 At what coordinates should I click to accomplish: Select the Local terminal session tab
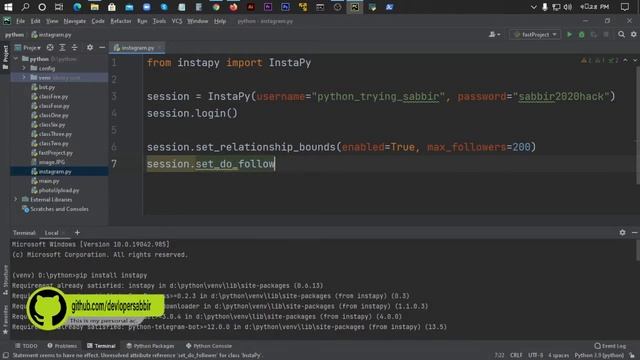pos(51,233)
